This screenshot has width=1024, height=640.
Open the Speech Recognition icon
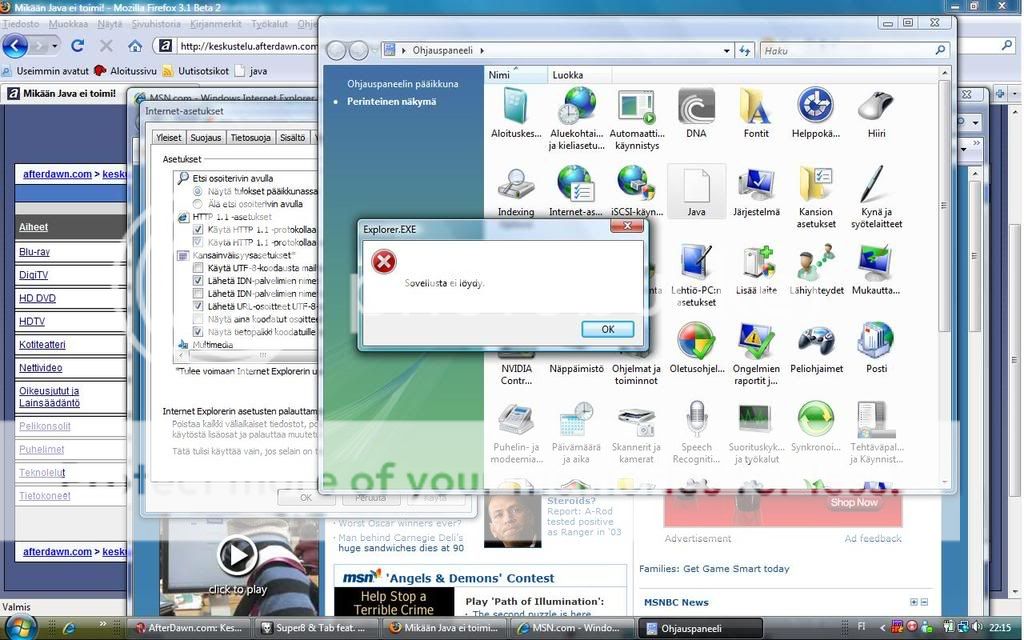pos(696,432)
